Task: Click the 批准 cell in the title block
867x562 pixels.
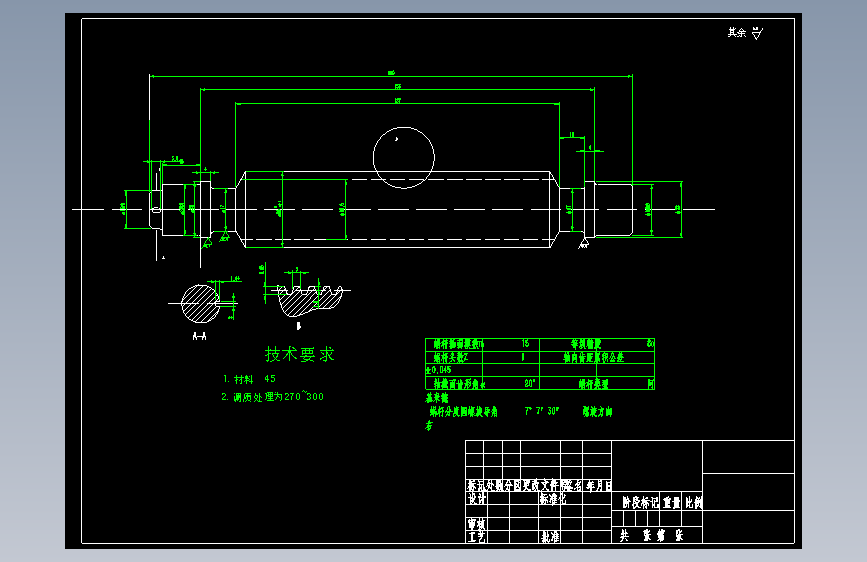Action: (550, 537)
